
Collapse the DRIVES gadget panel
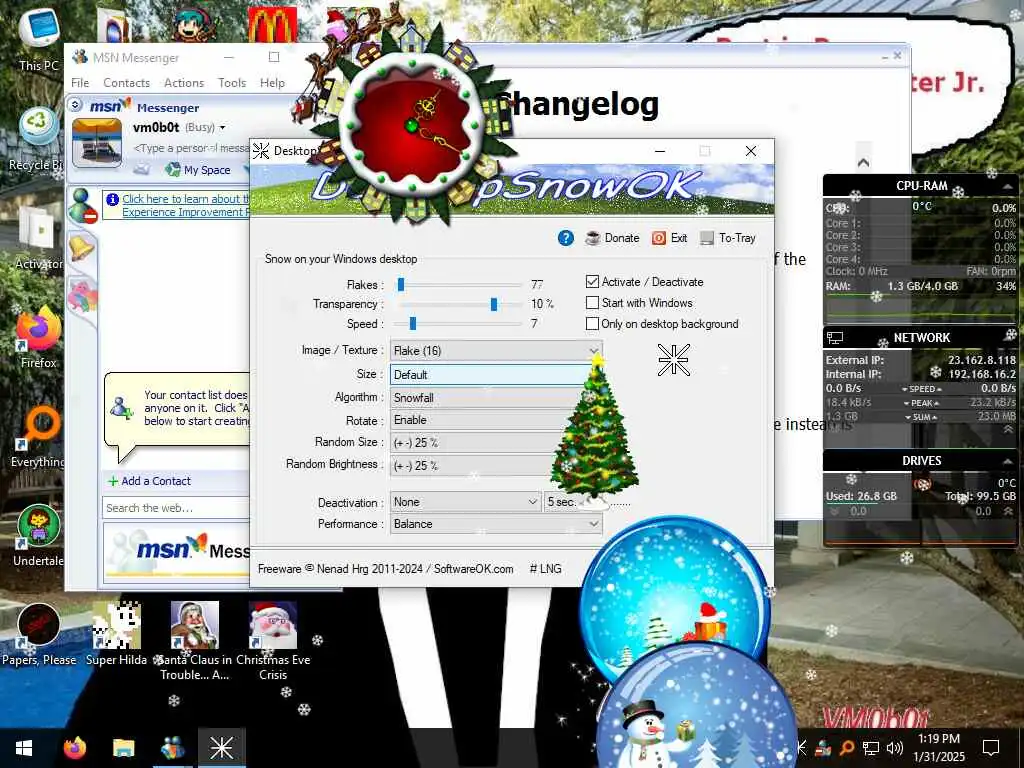(x=1007, y=461)
